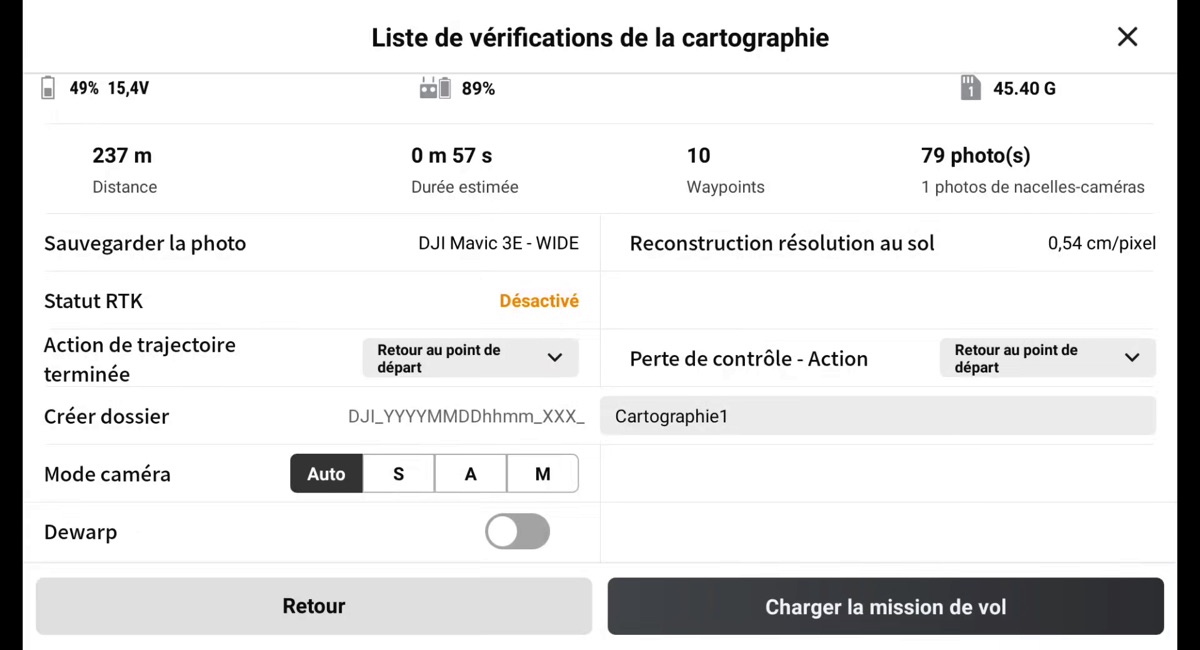This screenshot has width=1200, height=650.
Task: Click the drone battery icon showing 49%
Action: click(48, 88)
